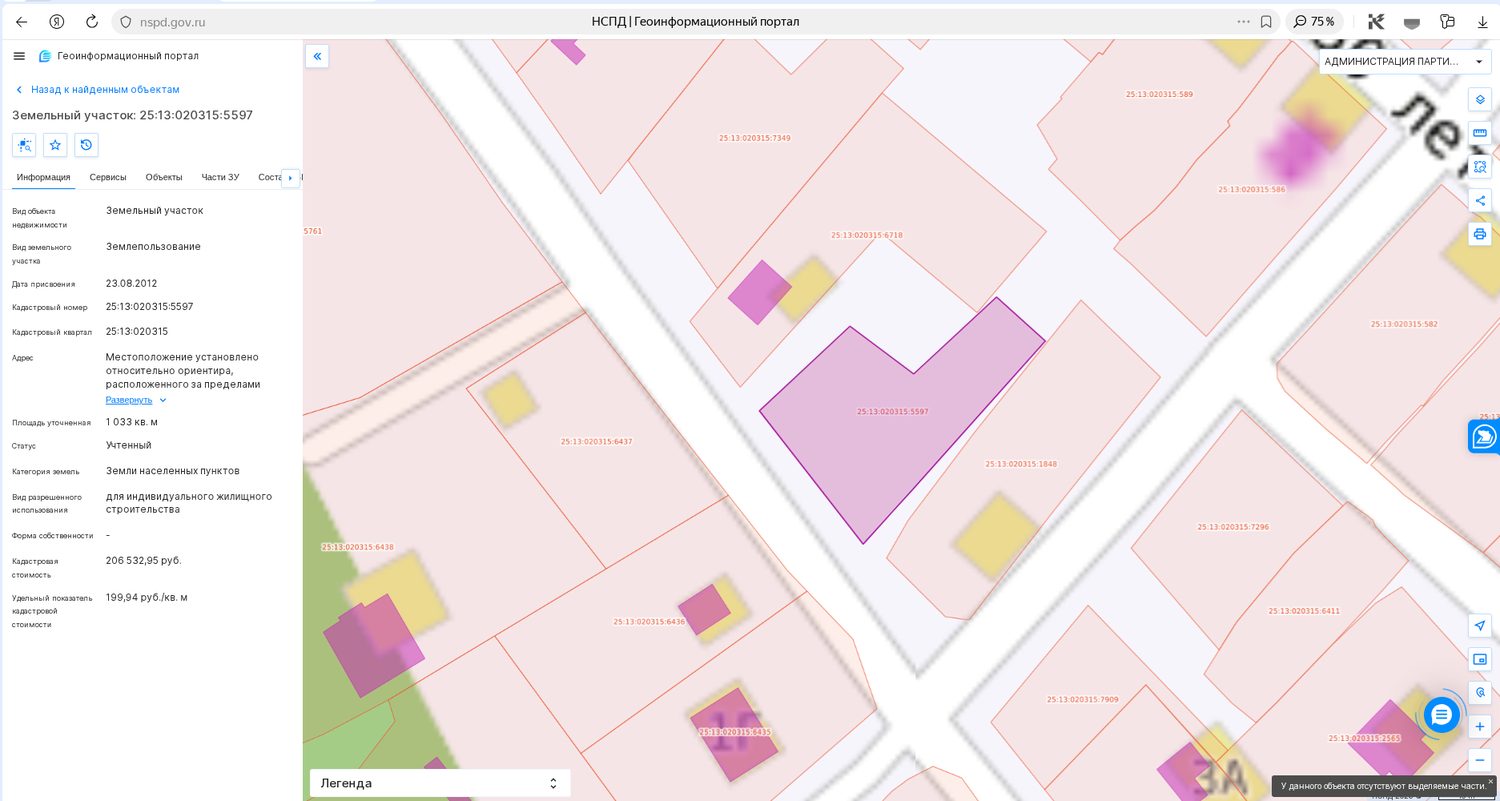Zoom out with the minus button
The height and width of the screenshot is (801, 1500).
coord(1480,760)
